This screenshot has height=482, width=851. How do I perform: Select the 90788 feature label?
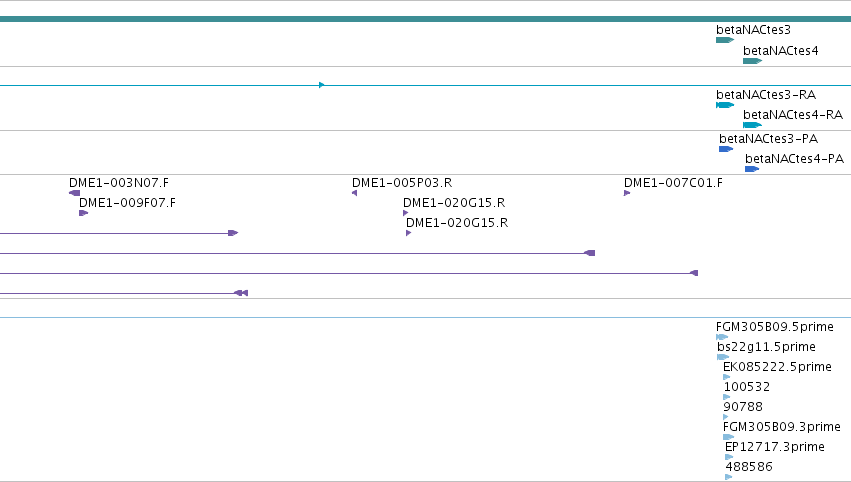(743, 407)
